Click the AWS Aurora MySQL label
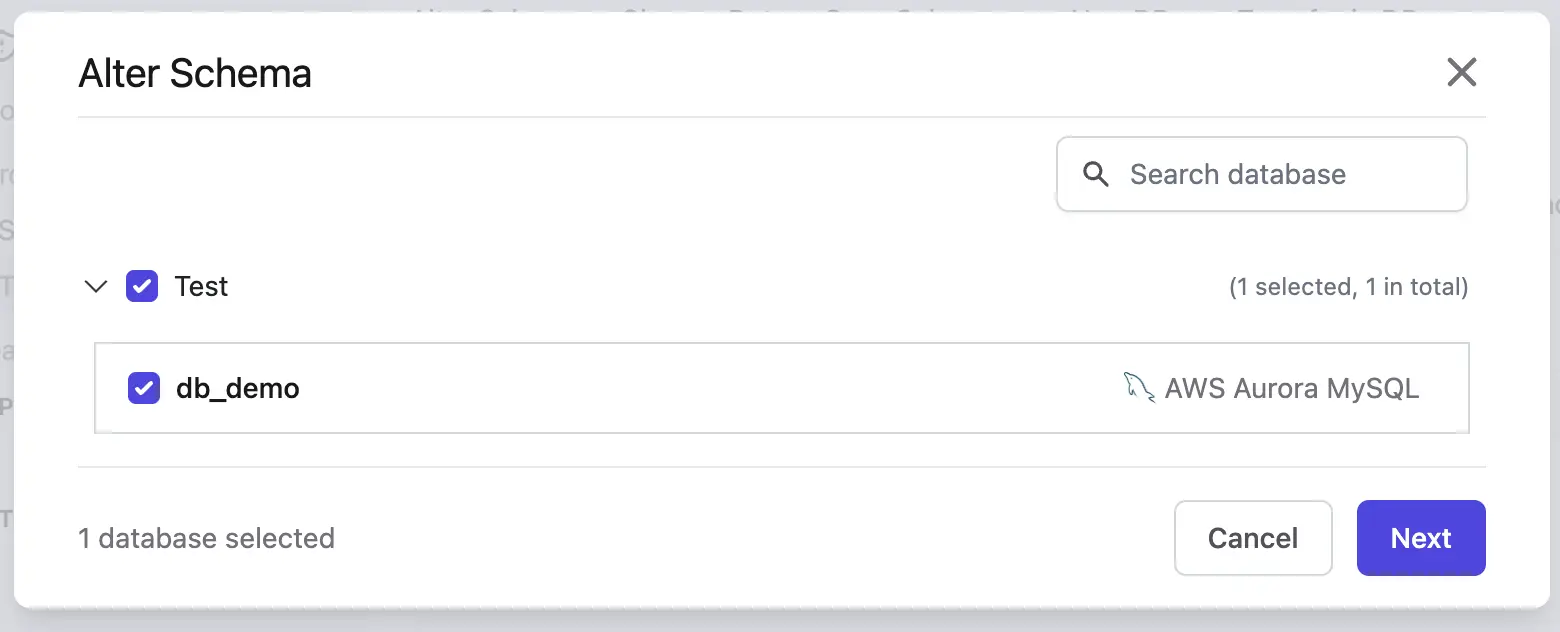This screenshot has width=1560, height=632. 1291,388
